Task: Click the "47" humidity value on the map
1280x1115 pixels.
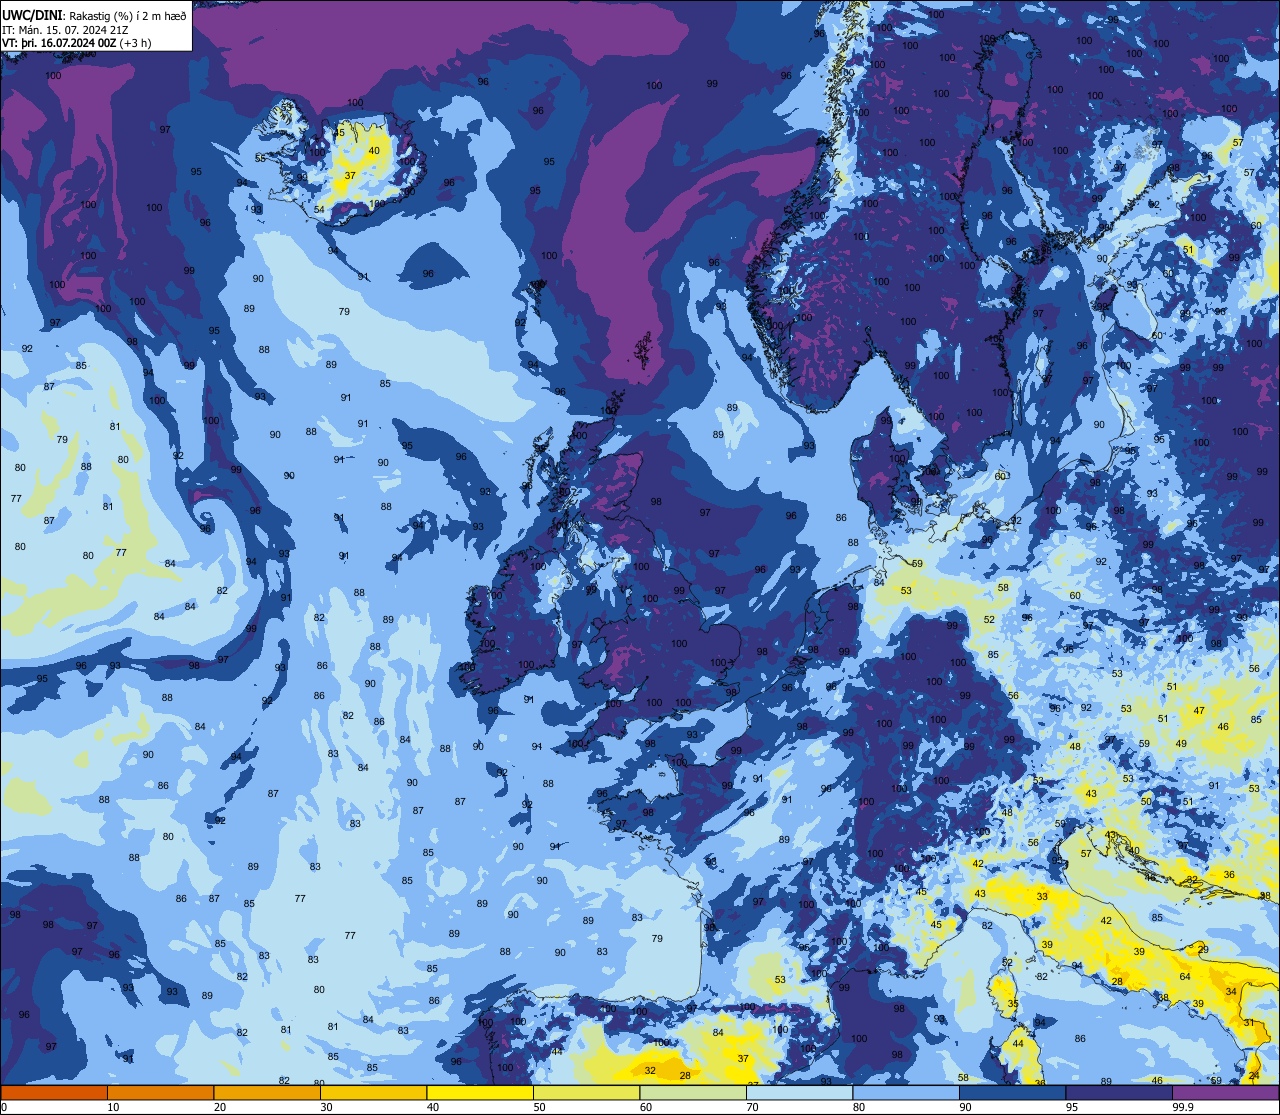Action: (1200, 710)
